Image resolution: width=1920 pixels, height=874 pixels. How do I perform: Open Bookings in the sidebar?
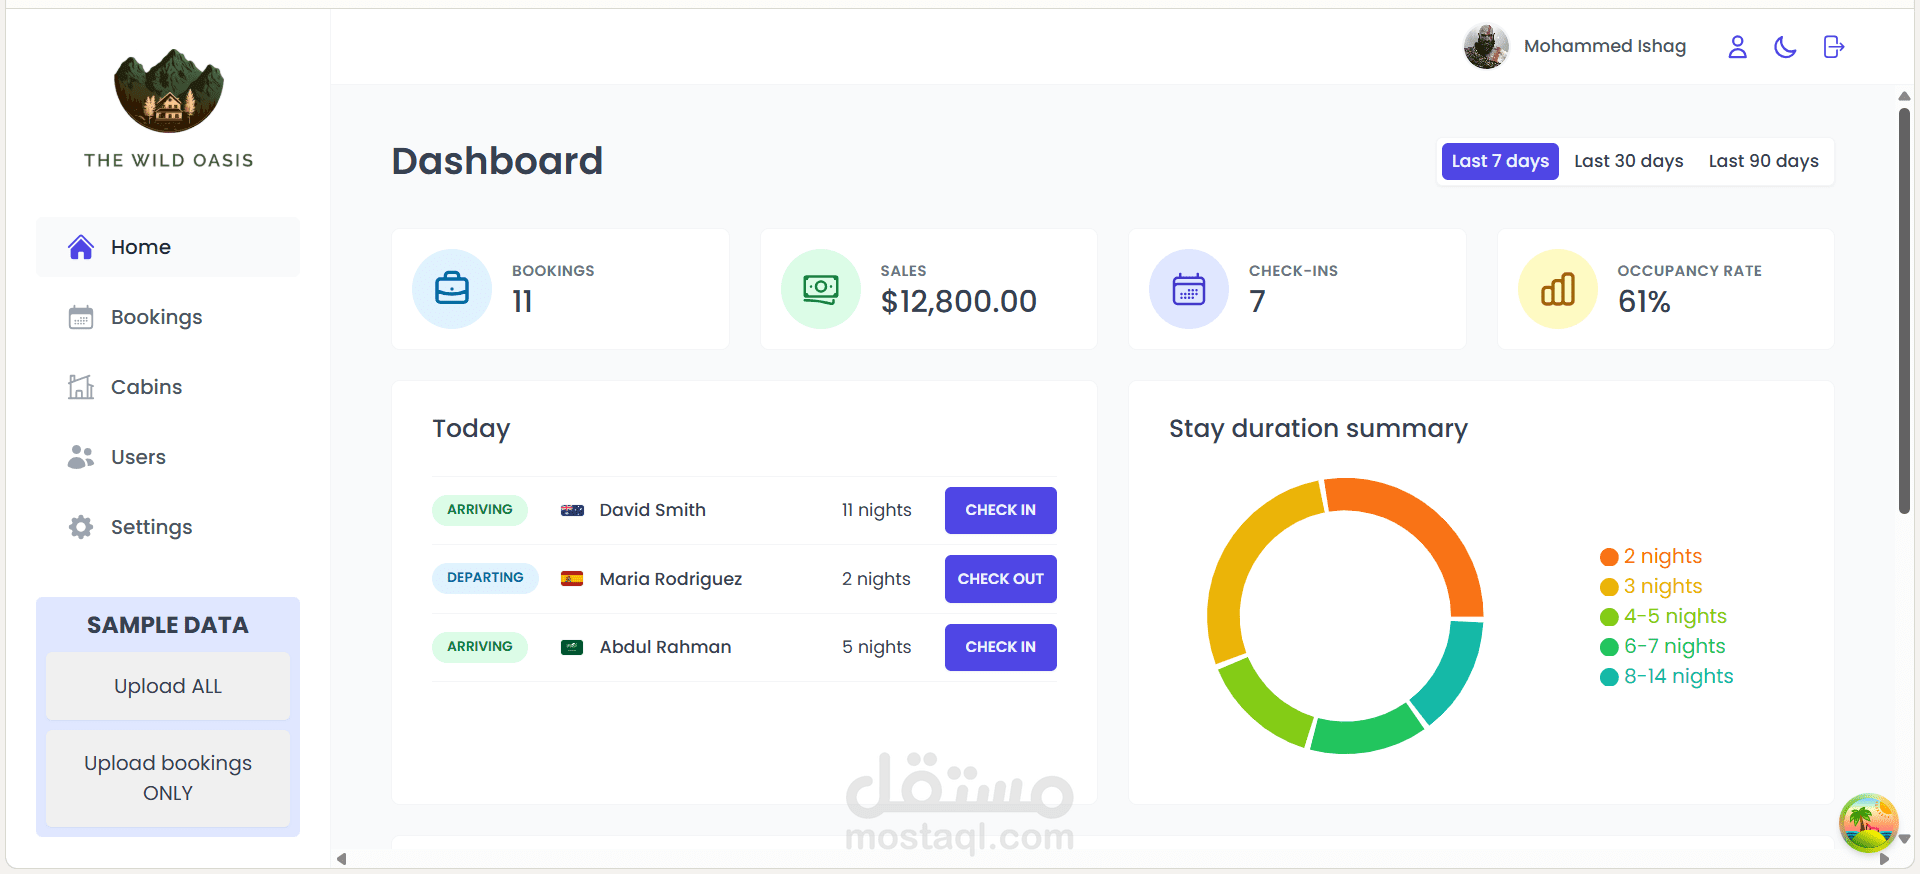tap(168, 317)
